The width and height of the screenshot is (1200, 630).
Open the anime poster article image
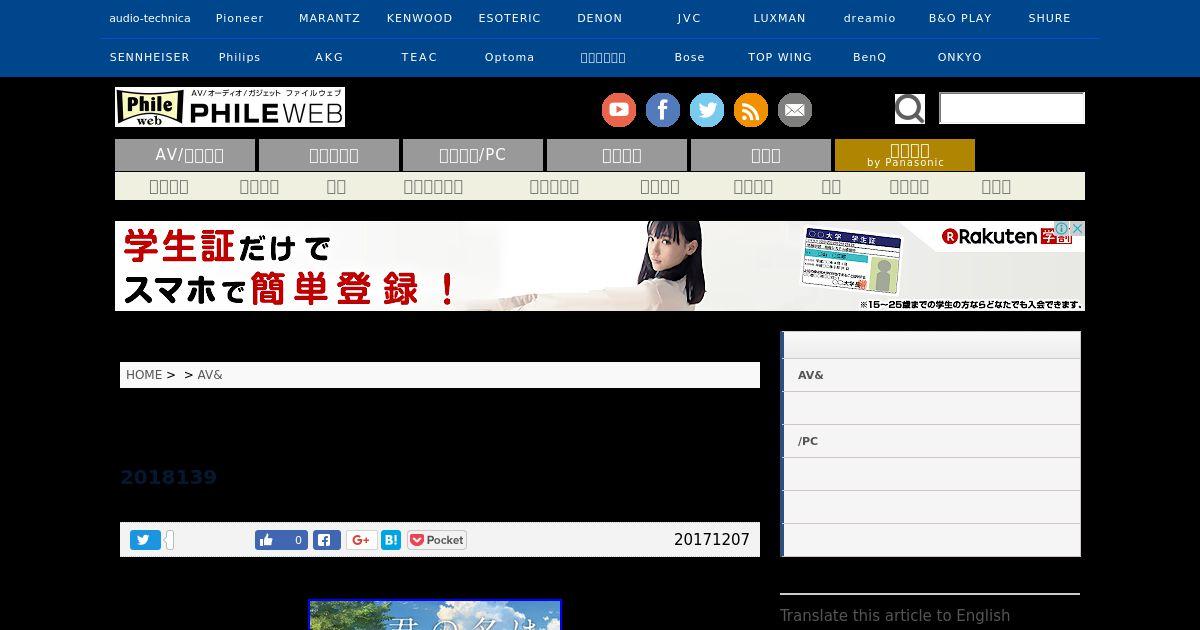pyautogui.click(x=435, y=615)
